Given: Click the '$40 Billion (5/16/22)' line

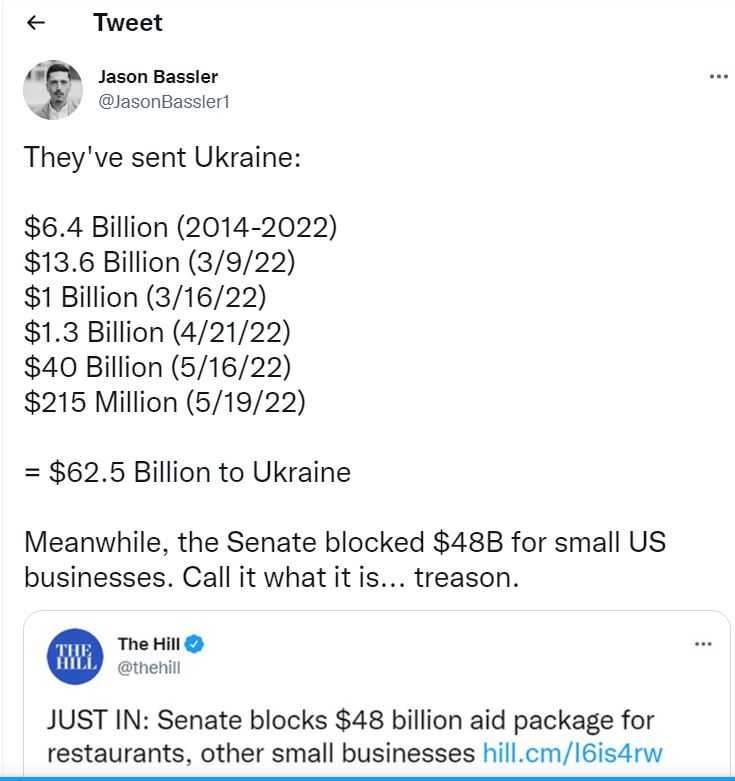Looking at the screenshot, I should (x=157, y=368).
